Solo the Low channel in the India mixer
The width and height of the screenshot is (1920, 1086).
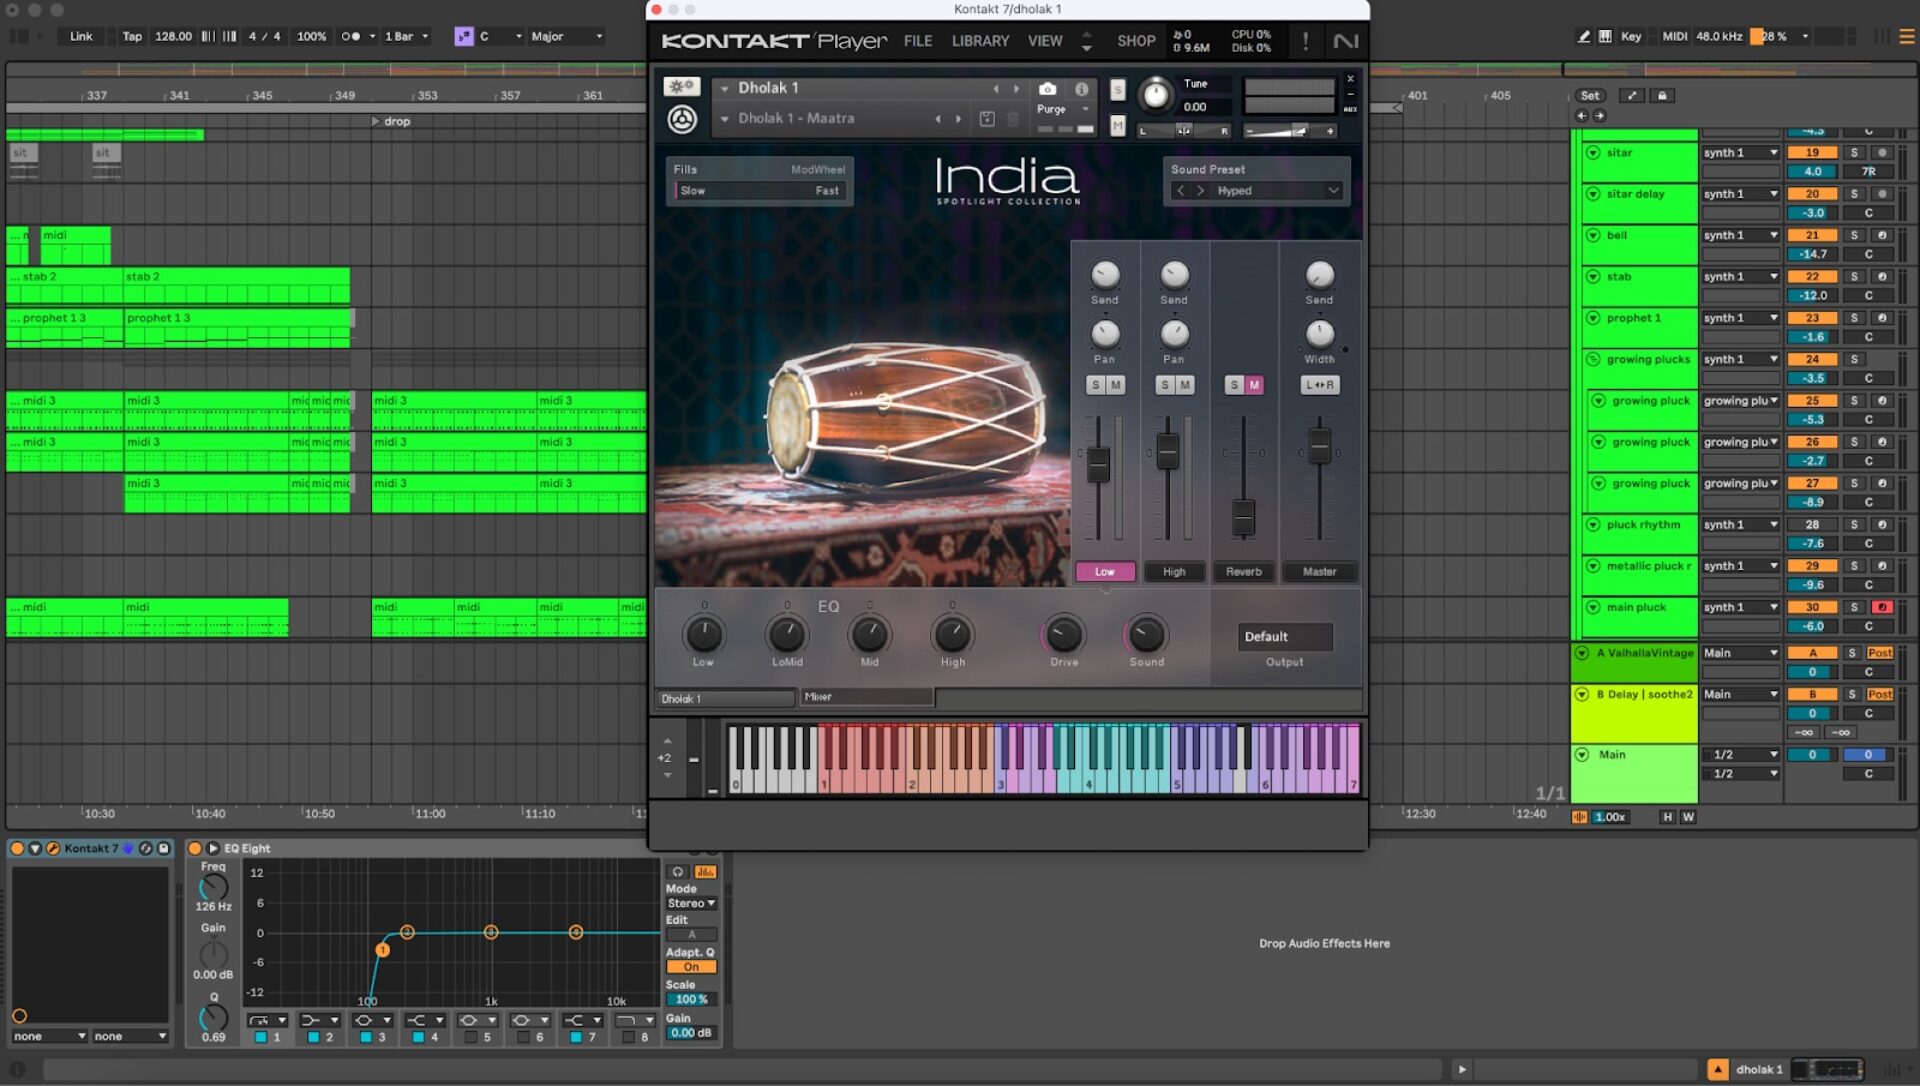click(1096, 385)
